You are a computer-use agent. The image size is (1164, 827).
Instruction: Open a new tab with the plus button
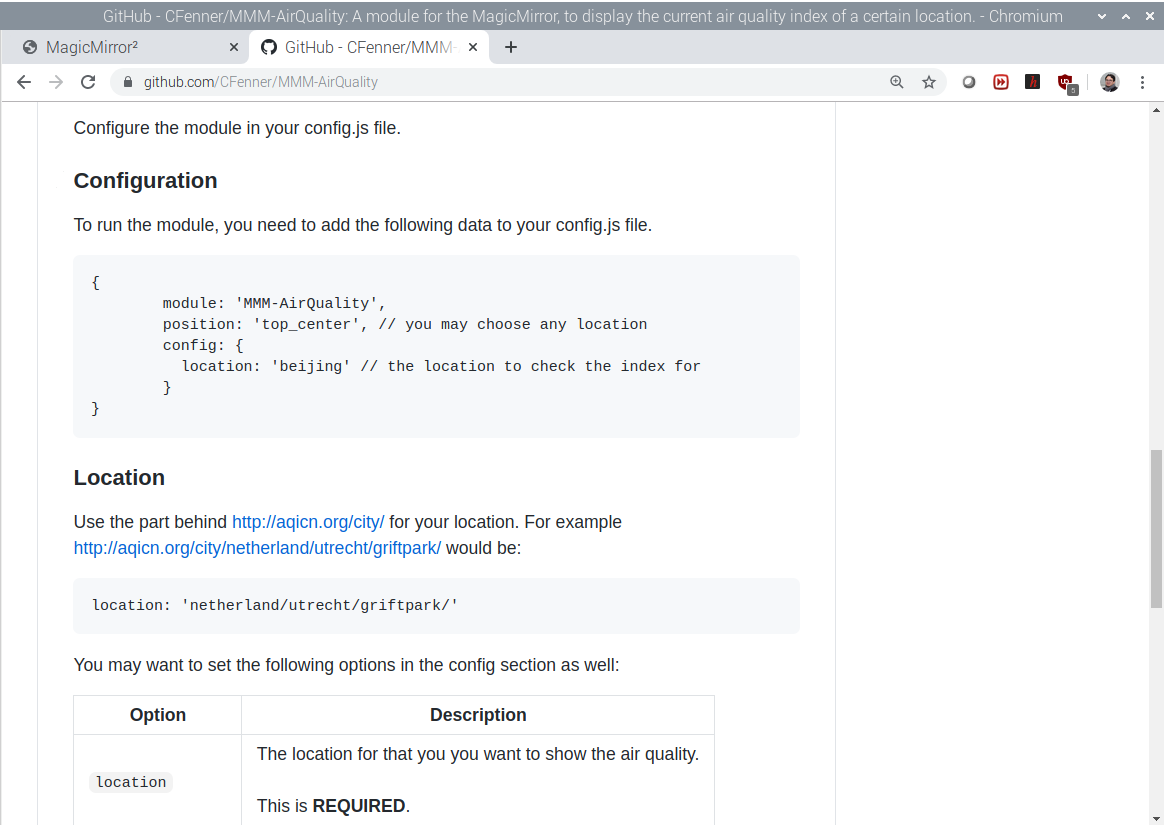click(x=511, y=48)
